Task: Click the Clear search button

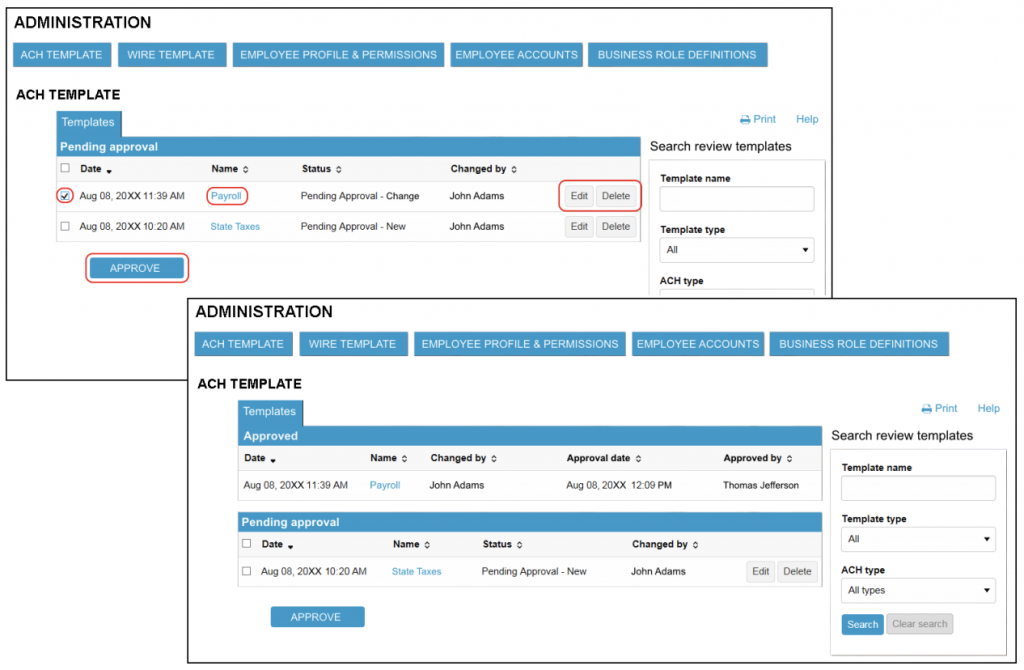Action: 919,625
